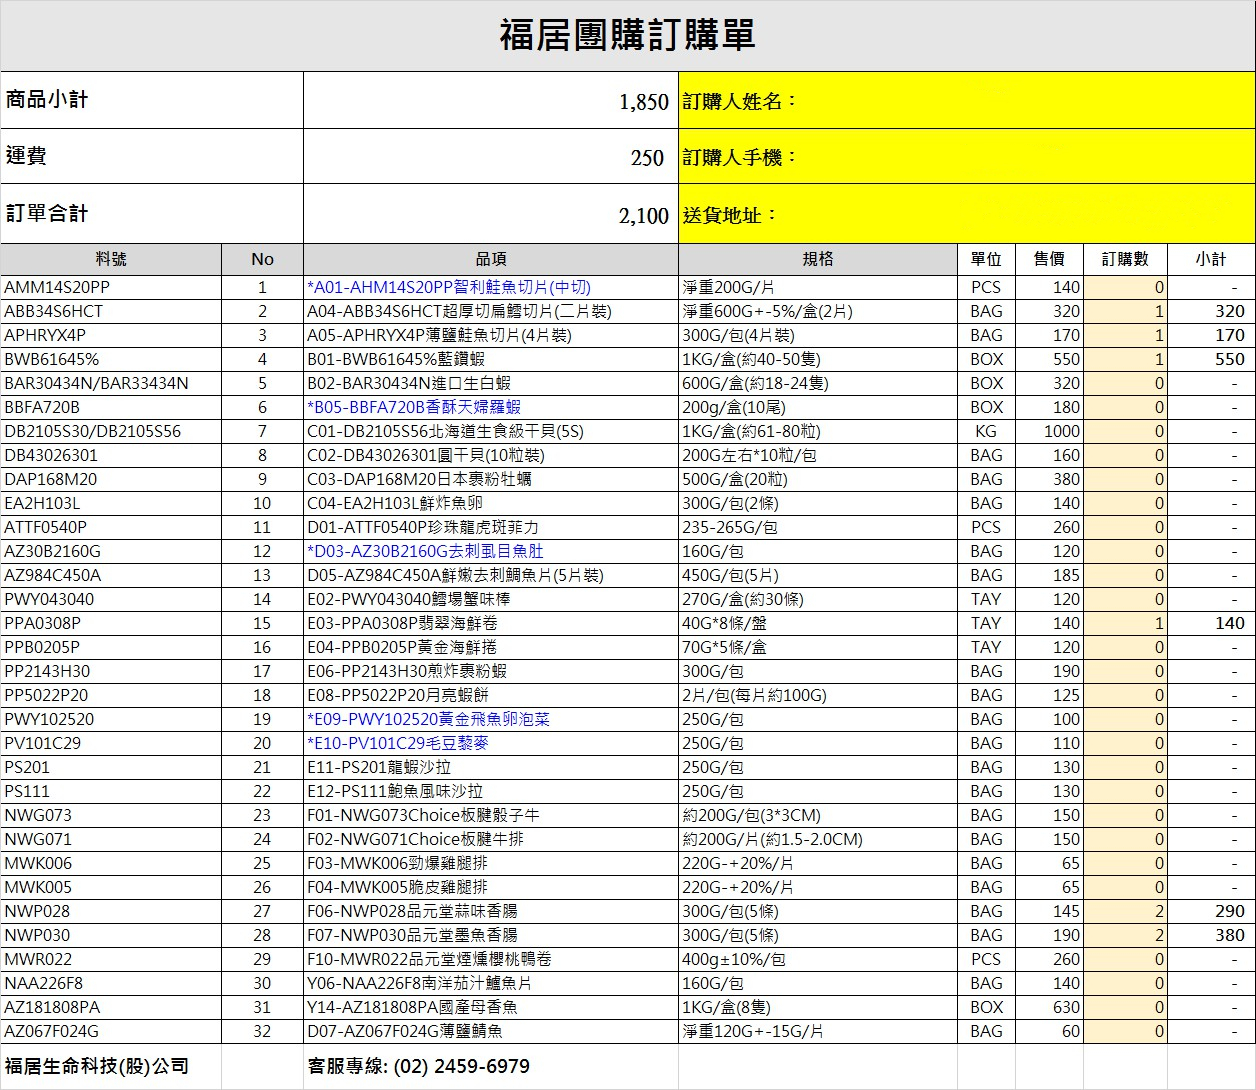Select the 運費 value 250
Viewport: 1256px width, 1090px height.
pos(647,158)
